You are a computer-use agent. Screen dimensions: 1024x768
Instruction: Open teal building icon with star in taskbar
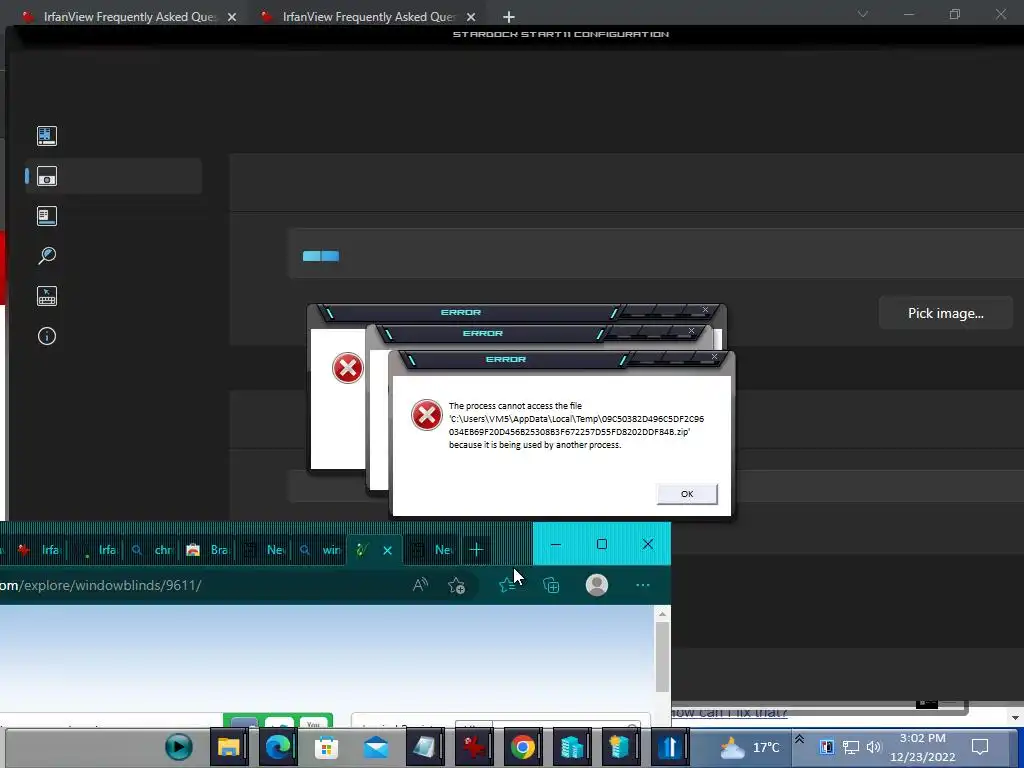point(620,747)
